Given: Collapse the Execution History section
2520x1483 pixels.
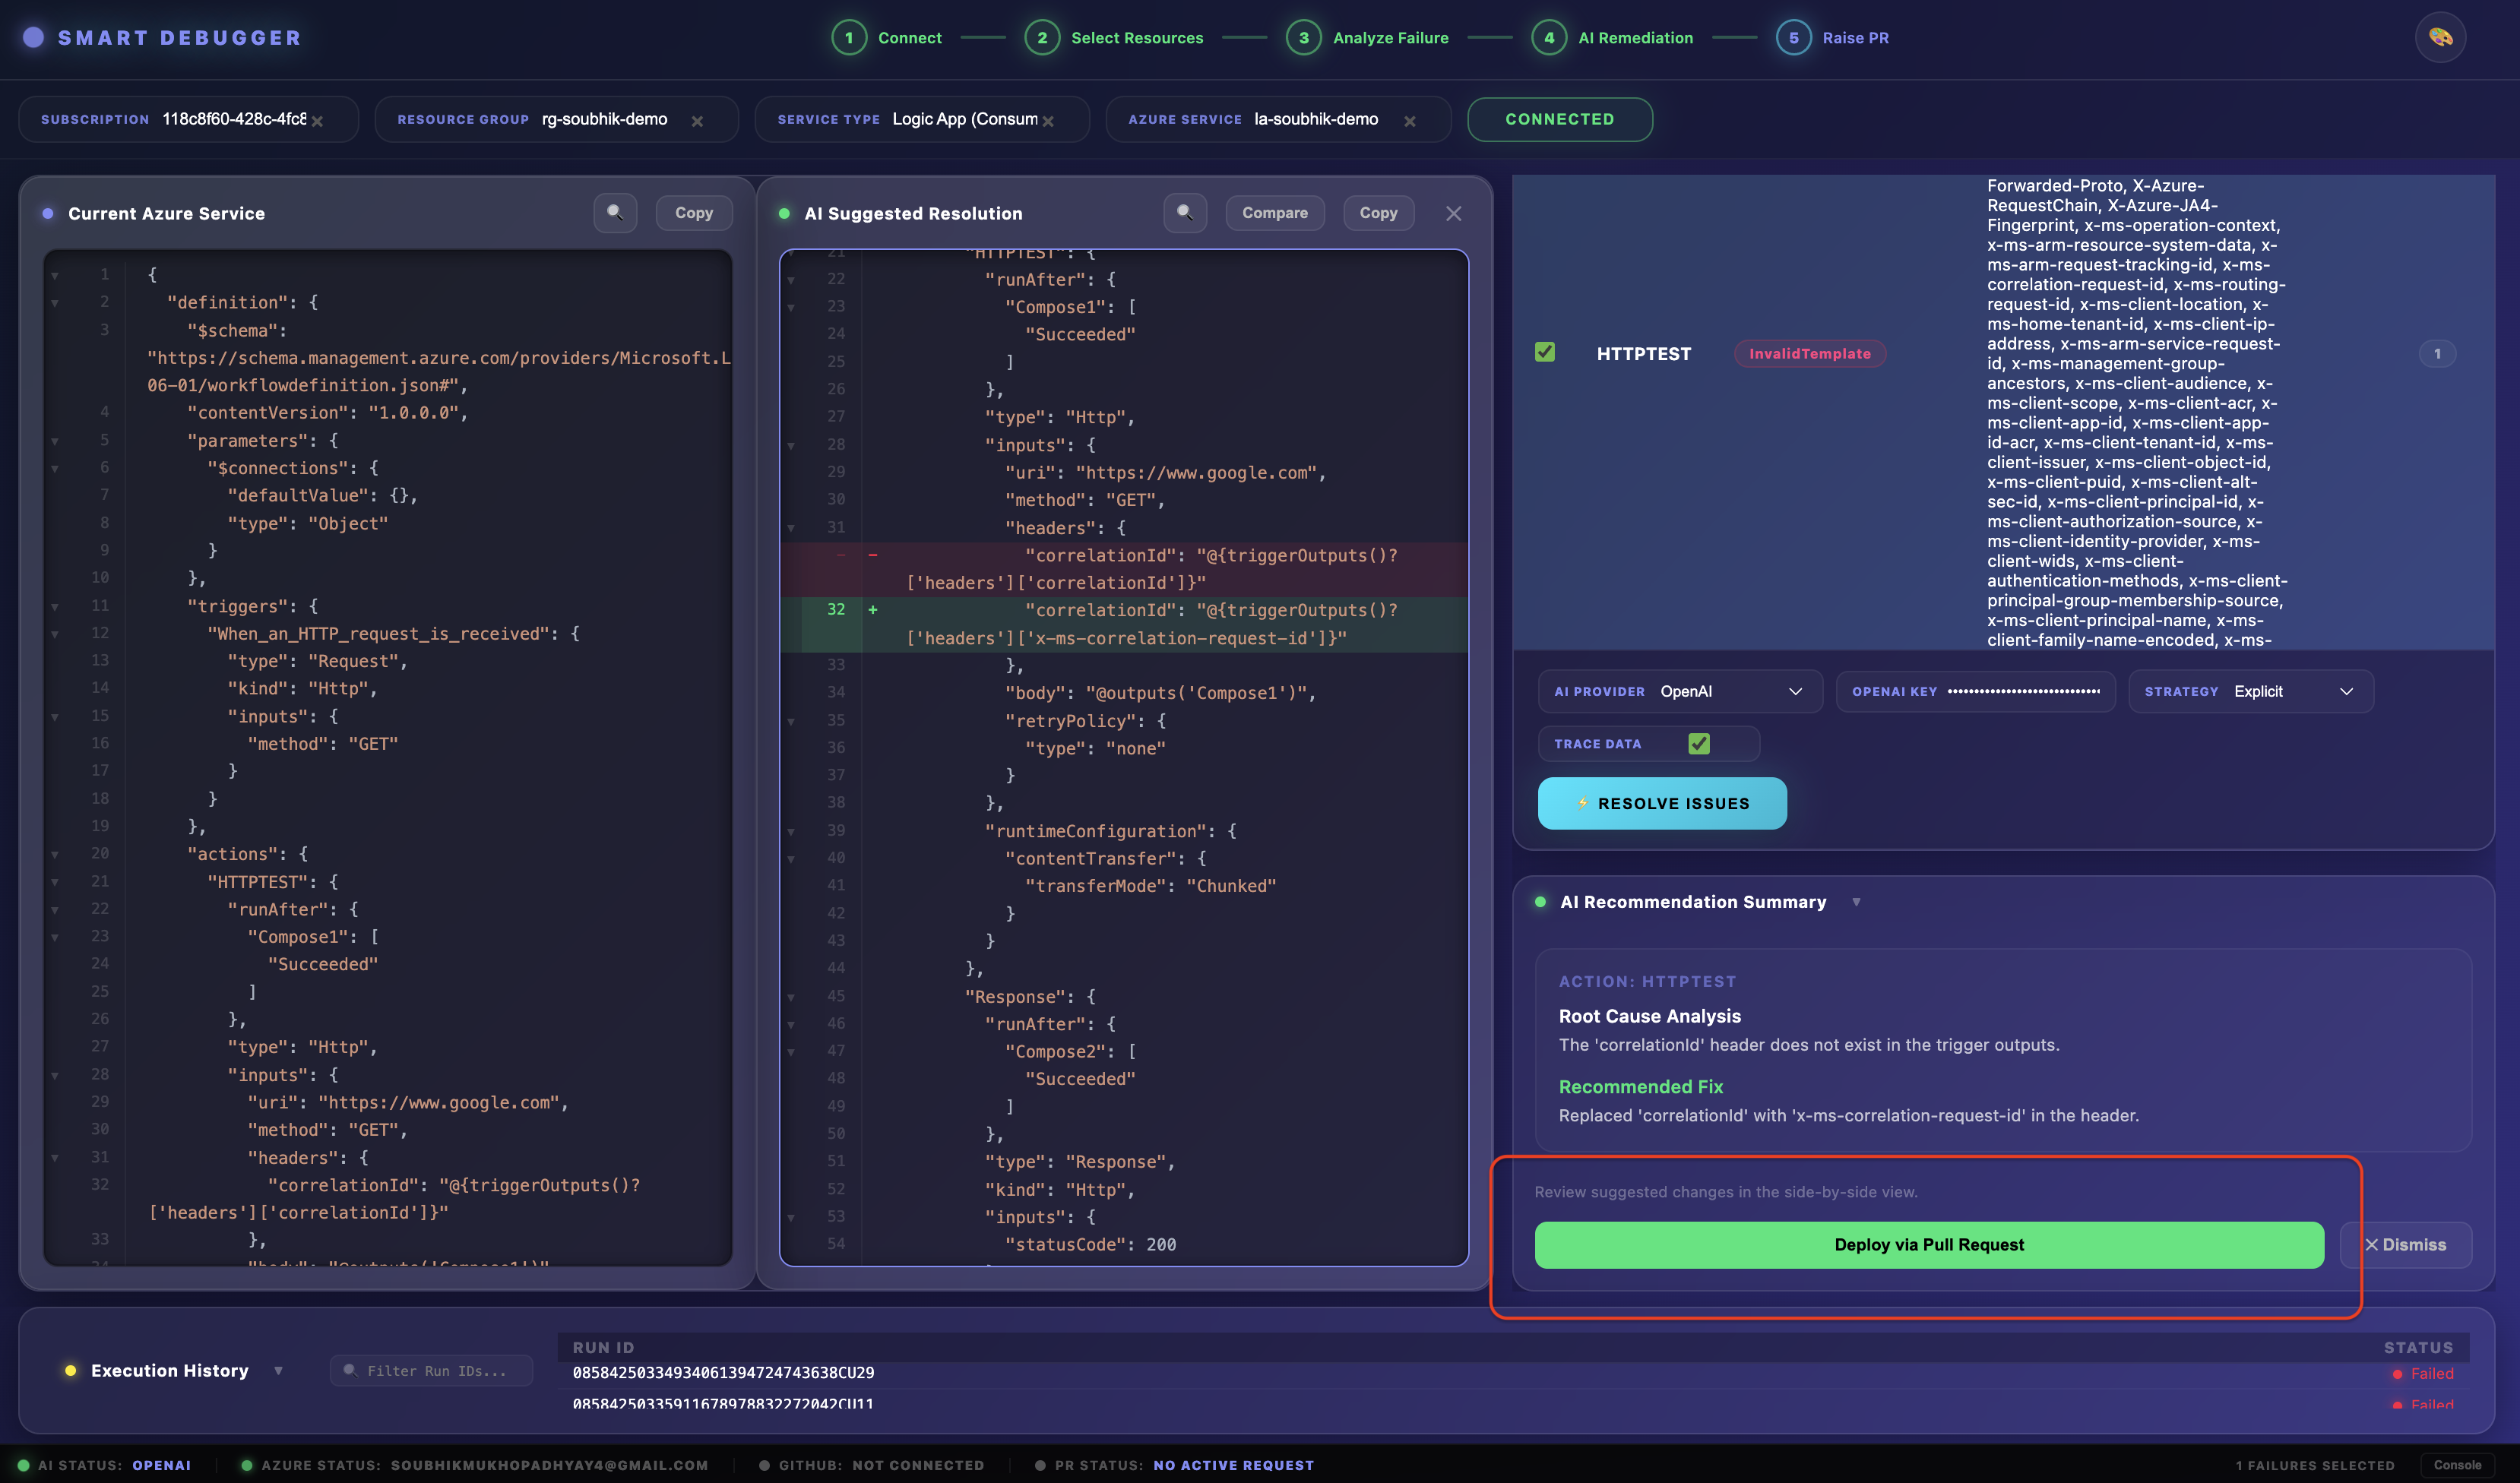Looking at the screenshot, I should point(278,1371).
